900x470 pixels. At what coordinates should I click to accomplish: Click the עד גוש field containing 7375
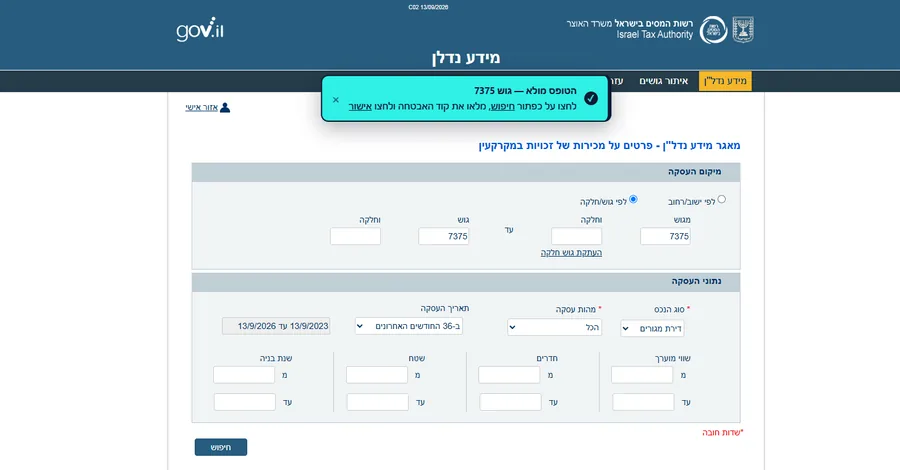(444, 236)
